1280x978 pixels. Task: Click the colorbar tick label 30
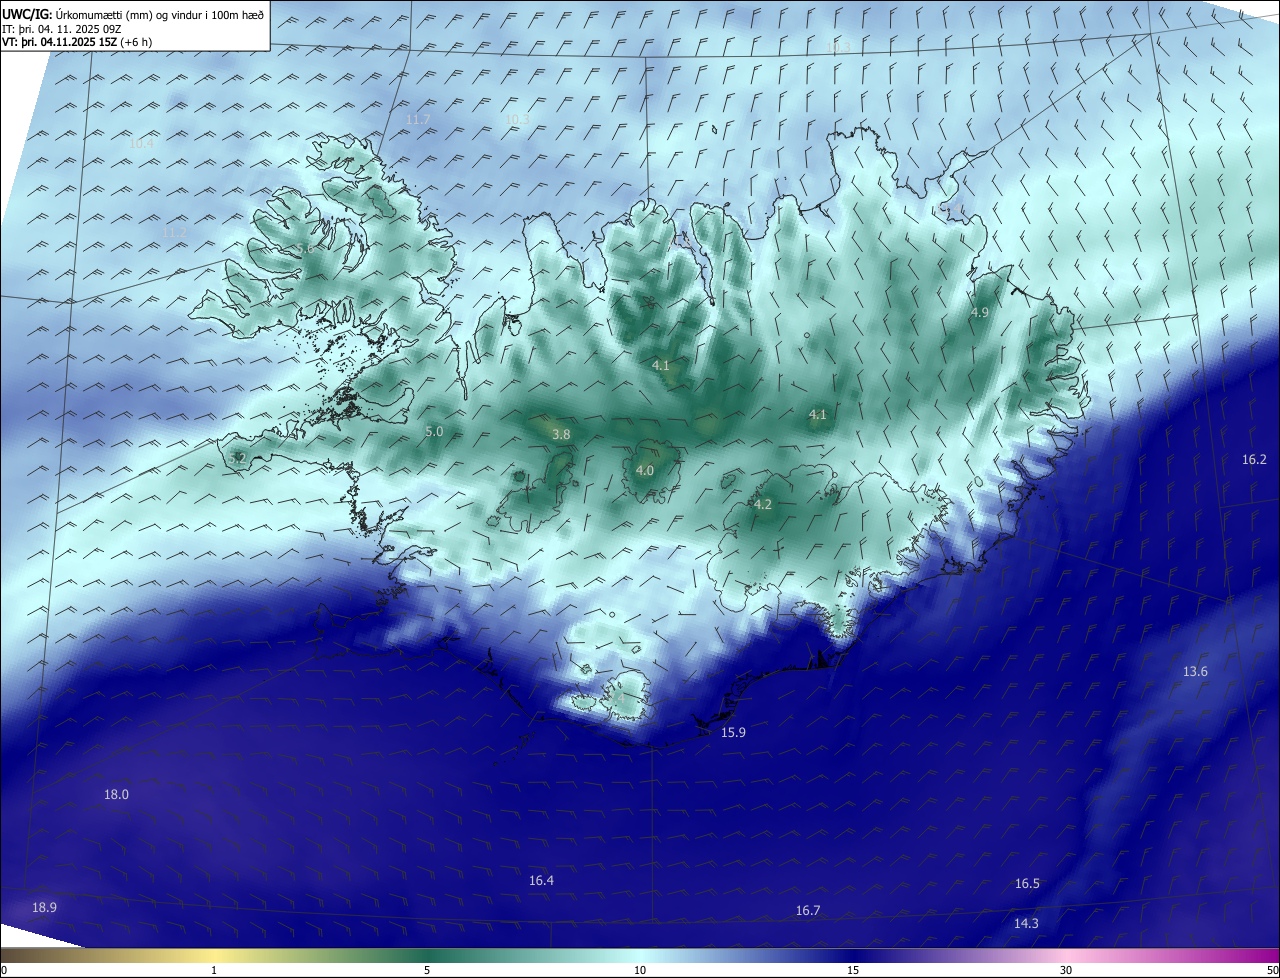click(x=1066, y=971)
